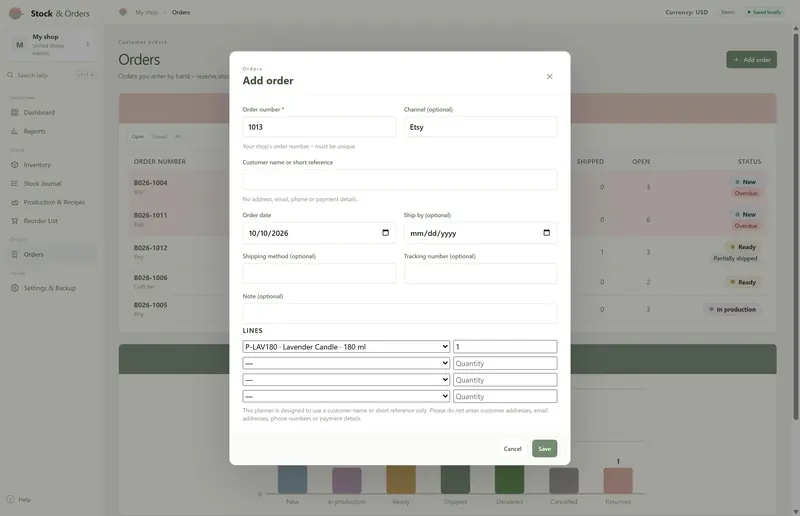Image resolution: width=800 pixels, height=516 pixels.
Task: Click the Reports sidebar icon
Action: pos(14,131)
